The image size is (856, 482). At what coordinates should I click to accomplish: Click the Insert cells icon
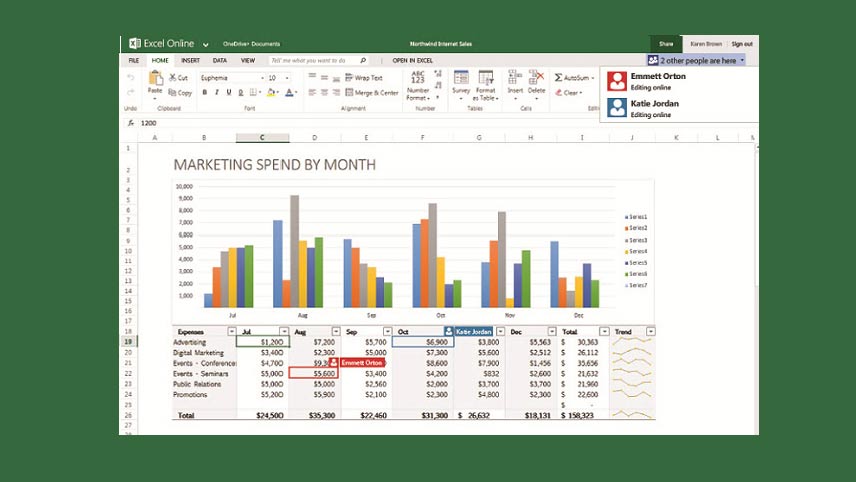click(515, 78)
